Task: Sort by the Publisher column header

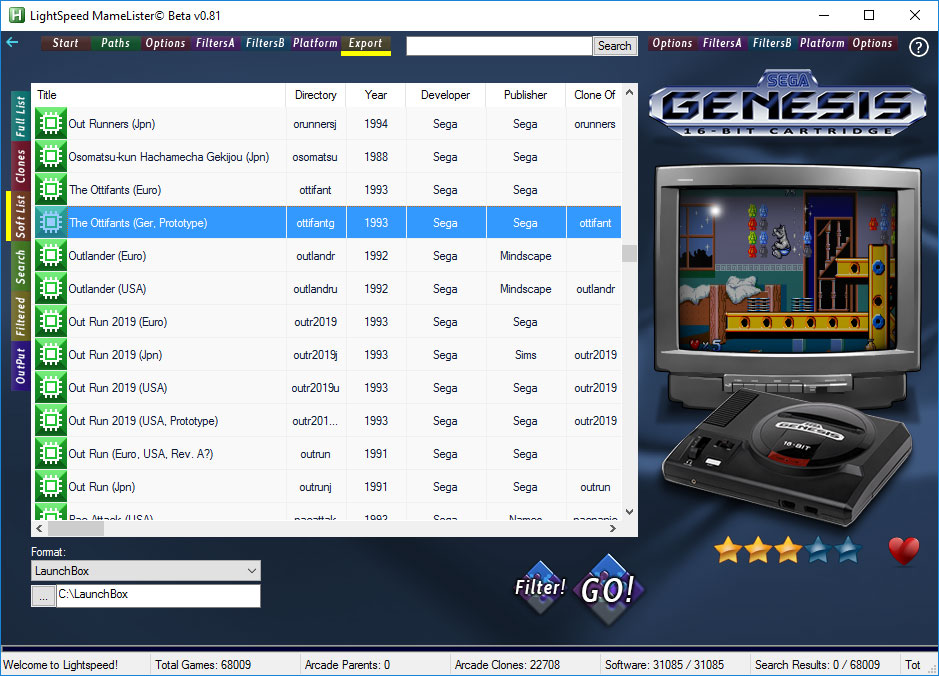Action: pos(525,95)
